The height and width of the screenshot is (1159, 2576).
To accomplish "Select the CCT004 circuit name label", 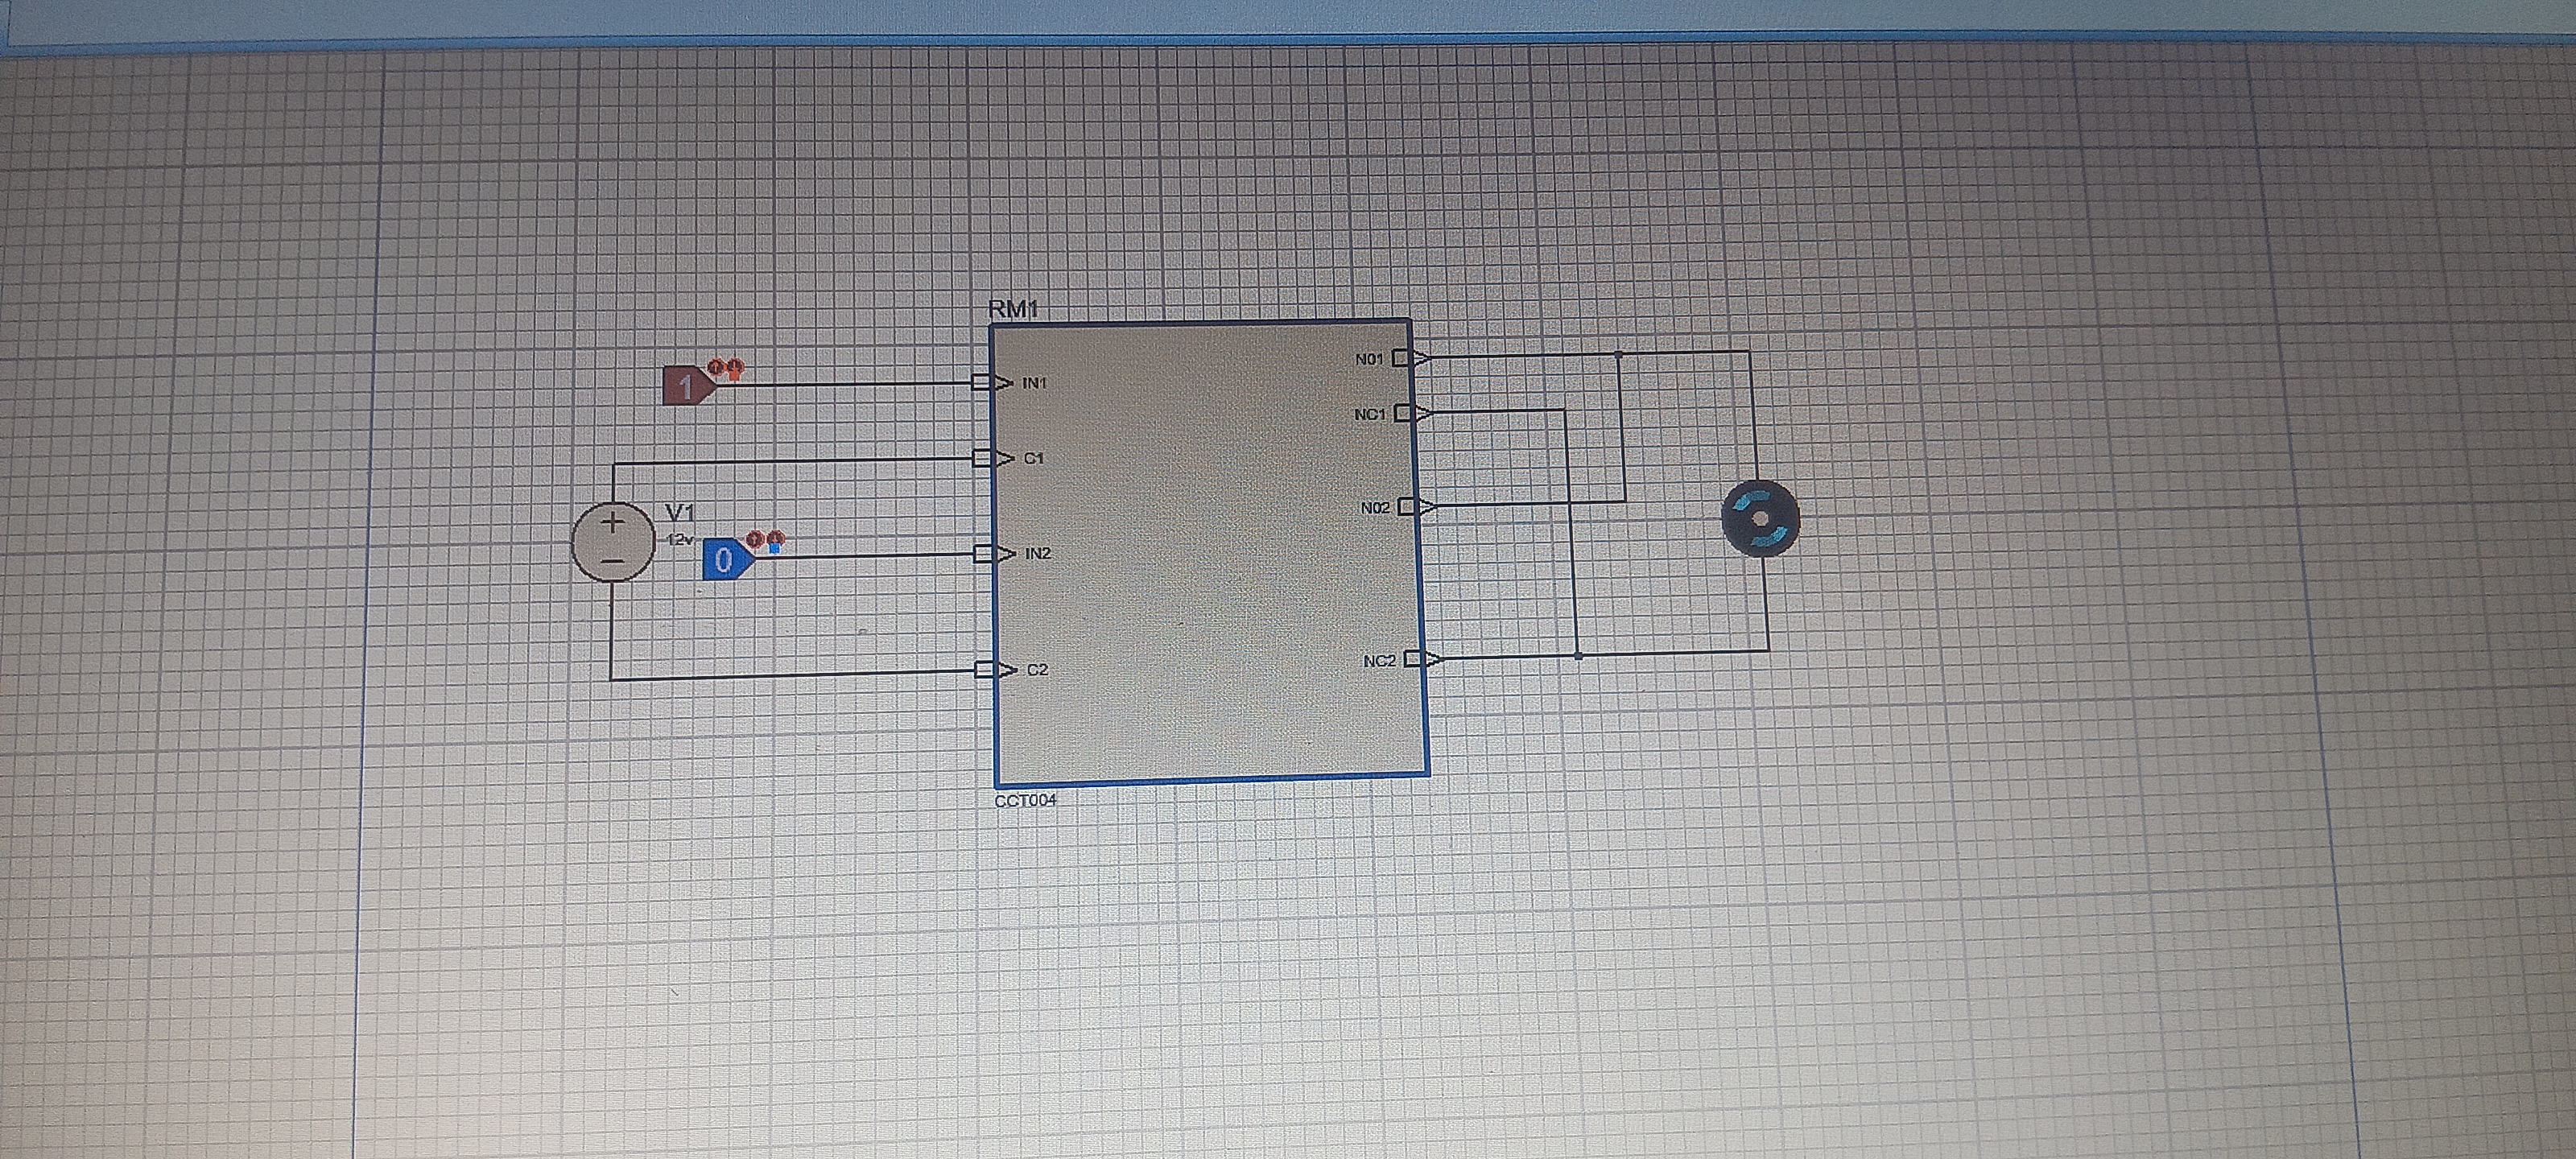I will tap(1025, 800).
